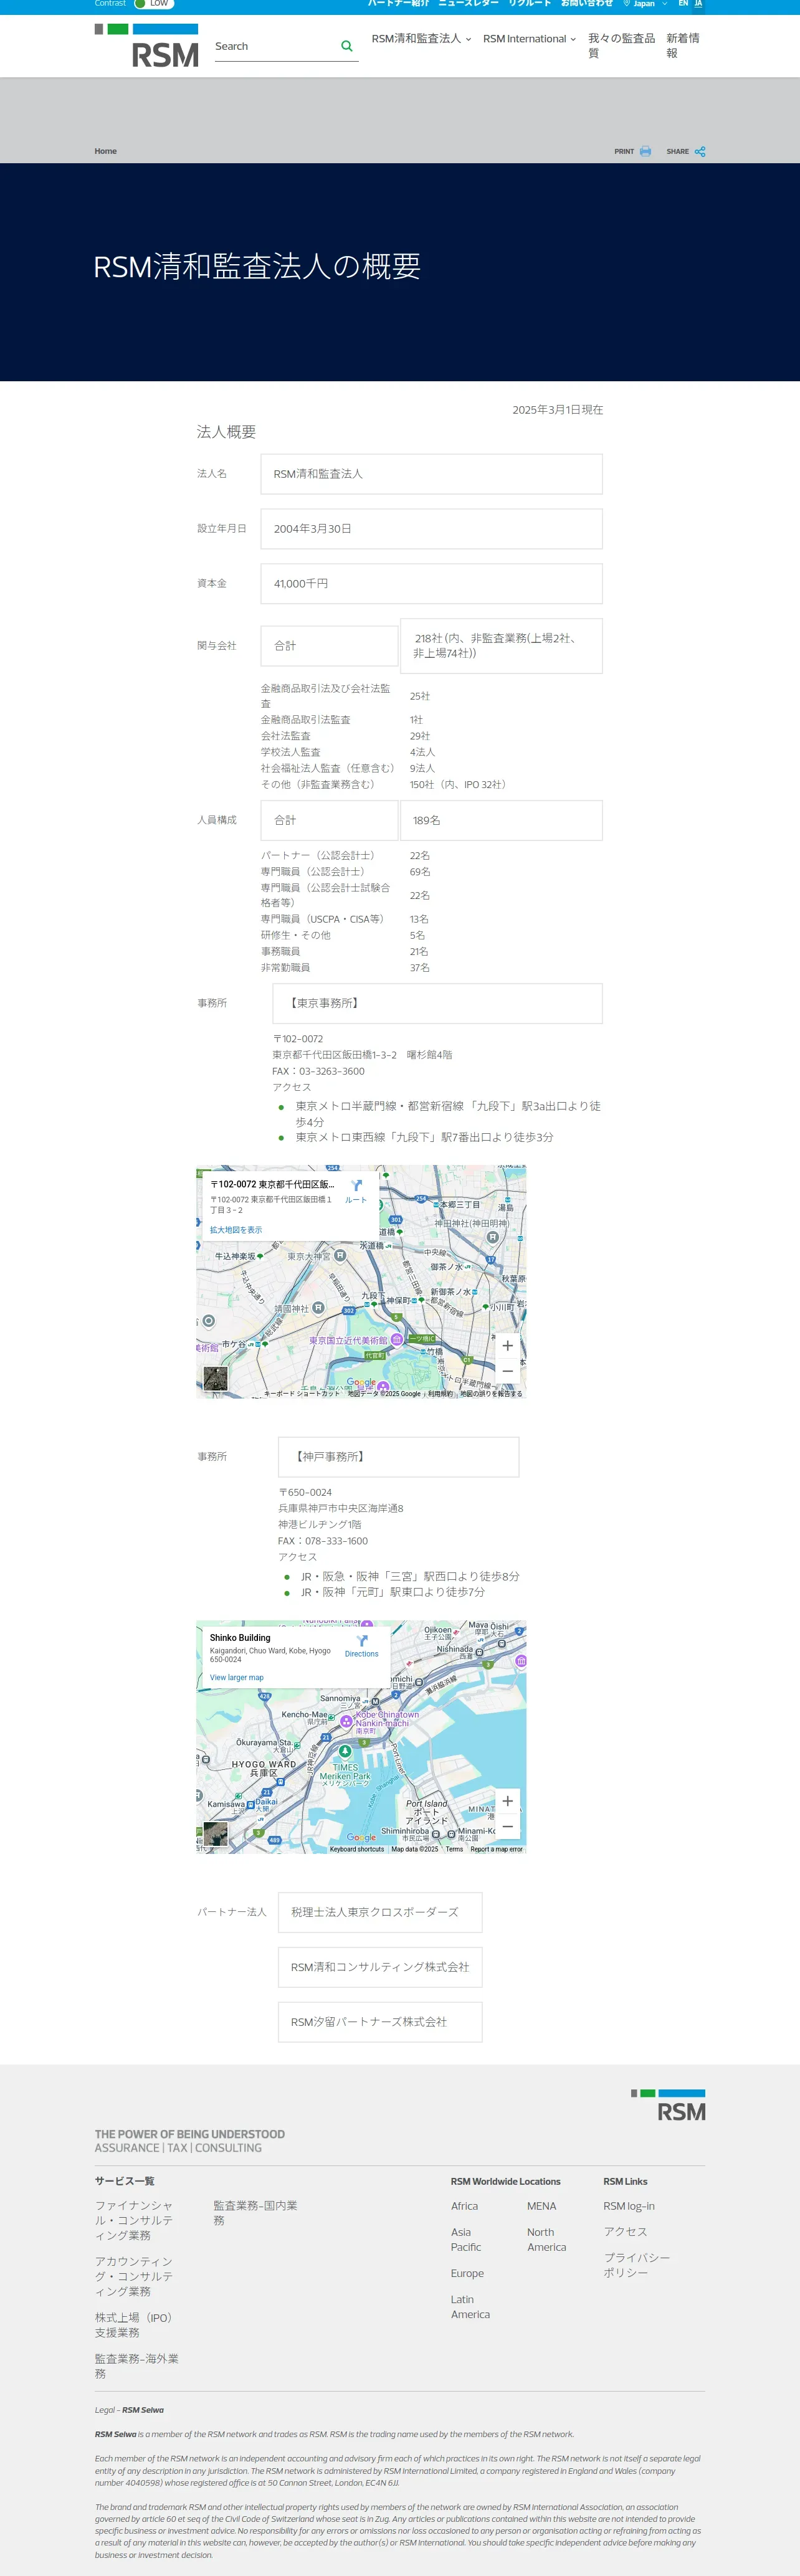Open お問い合わせ in the top bar
The width and height of the screenshot is (800, 2576).
586,4
